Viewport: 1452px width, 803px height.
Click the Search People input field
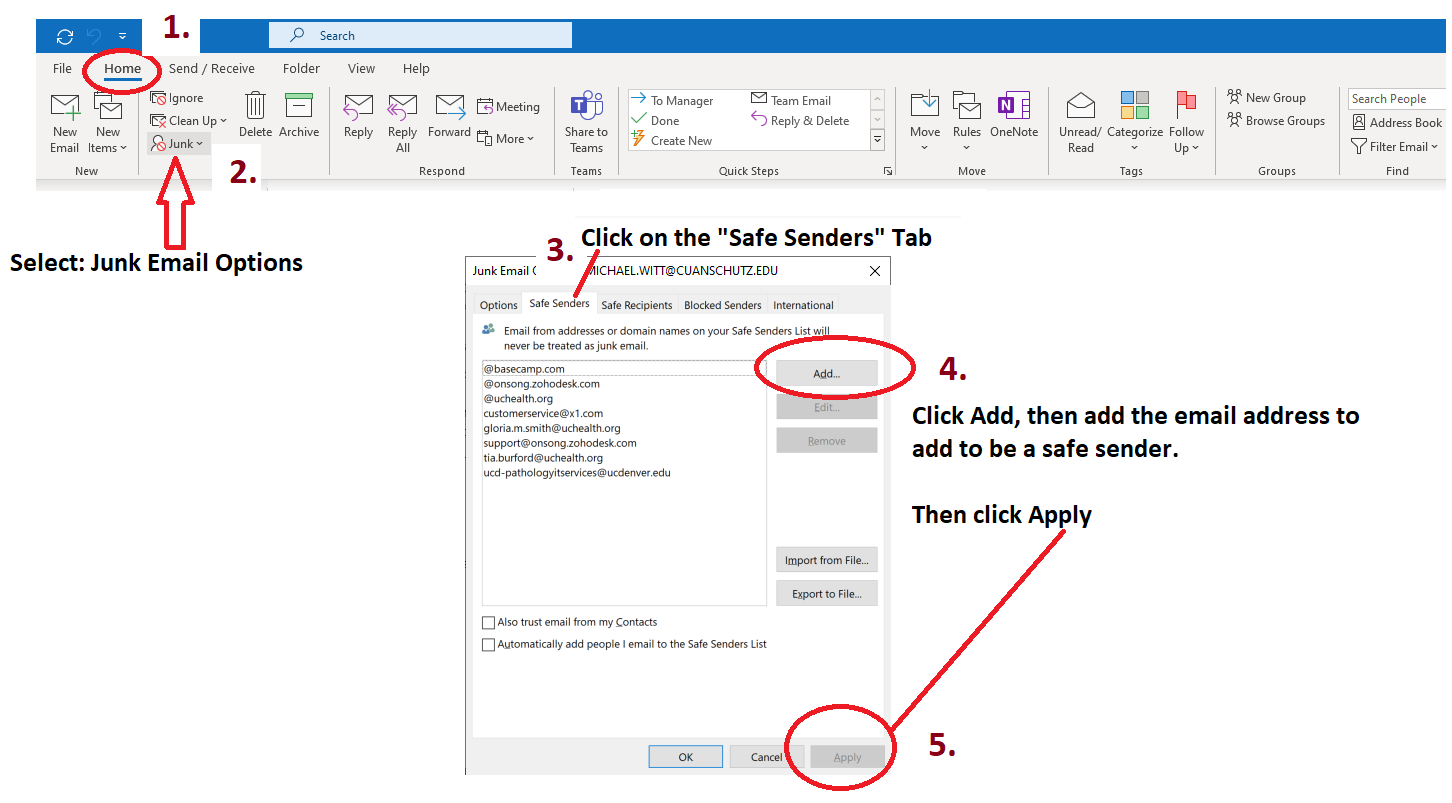point(1396,99)
